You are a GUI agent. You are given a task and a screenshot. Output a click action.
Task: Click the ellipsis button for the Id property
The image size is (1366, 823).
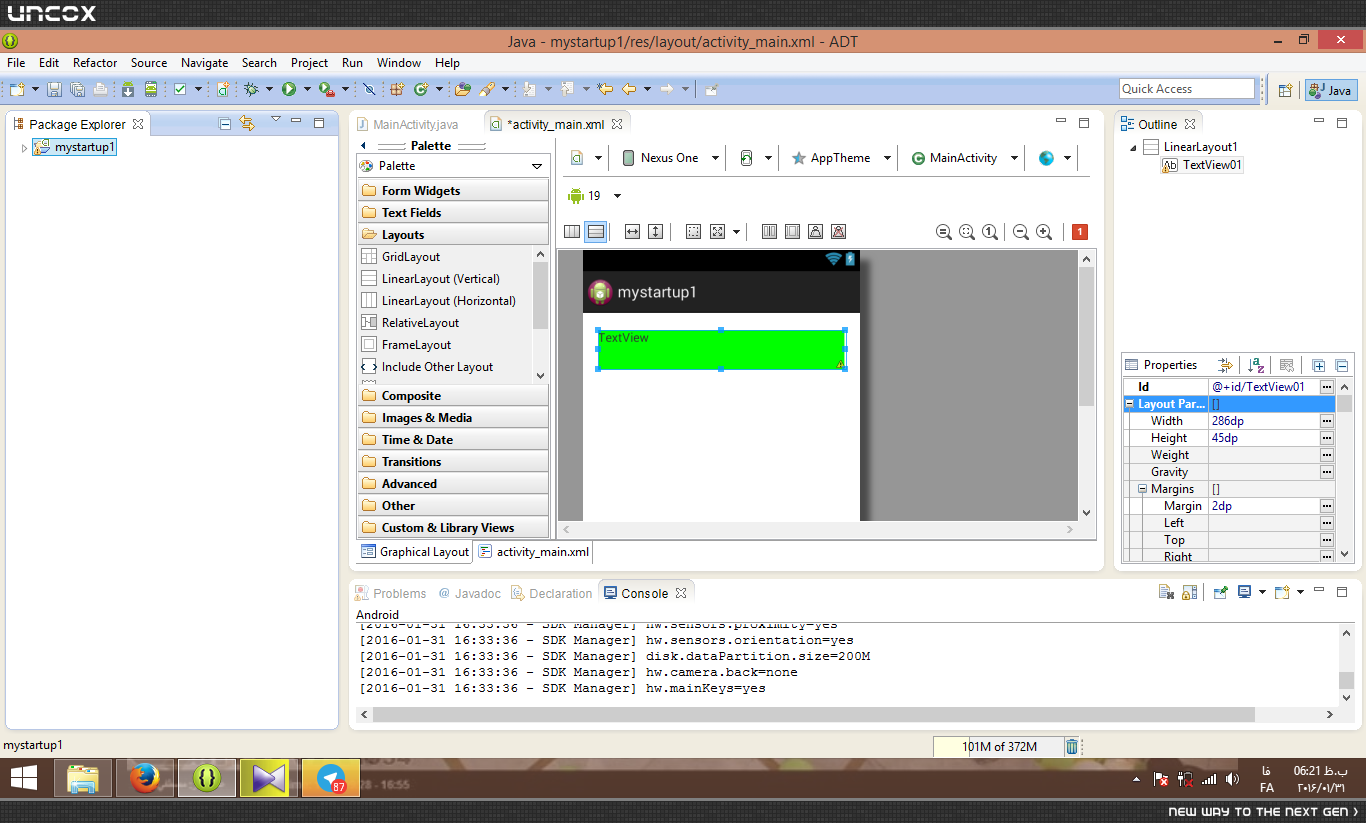(1327, 387)
